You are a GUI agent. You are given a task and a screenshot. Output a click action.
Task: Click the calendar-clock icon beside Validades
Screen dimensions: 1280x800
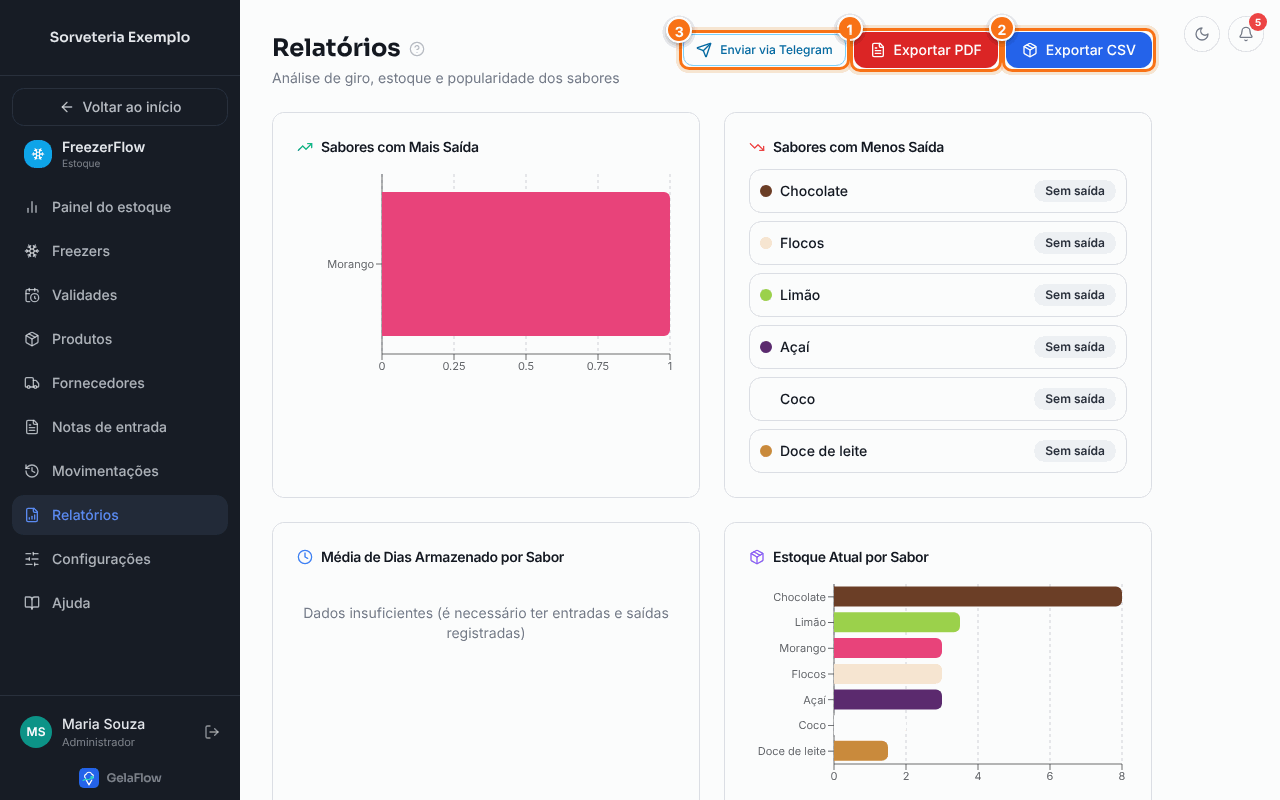32,295
